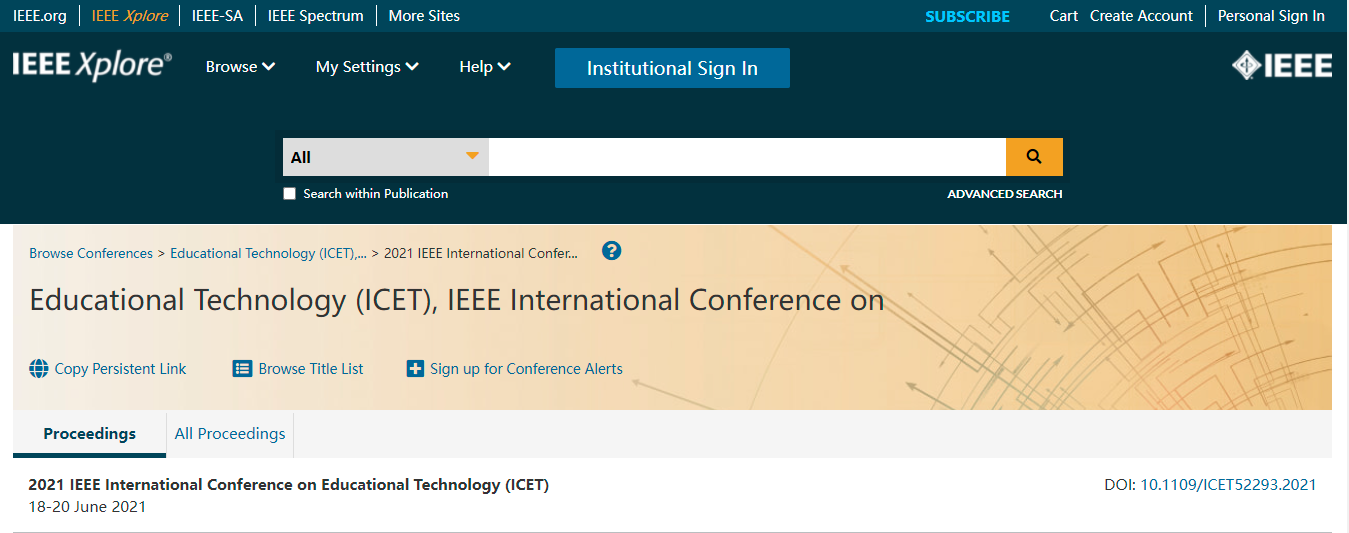Switch to the All Proceedings tab
Image resolution: width=1349 pixels, height=533 pixels.
(230, 434)
